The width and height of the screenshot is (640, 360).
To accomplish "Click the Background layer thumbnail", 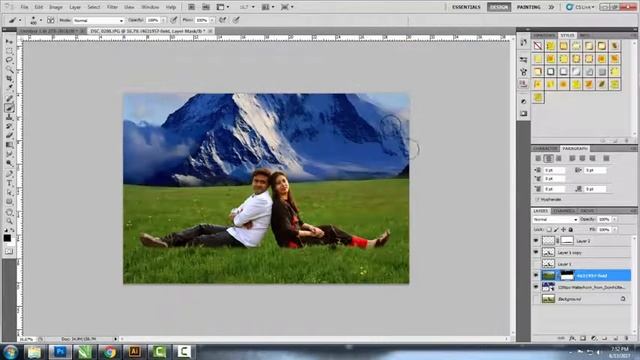I will click(548, 299).
